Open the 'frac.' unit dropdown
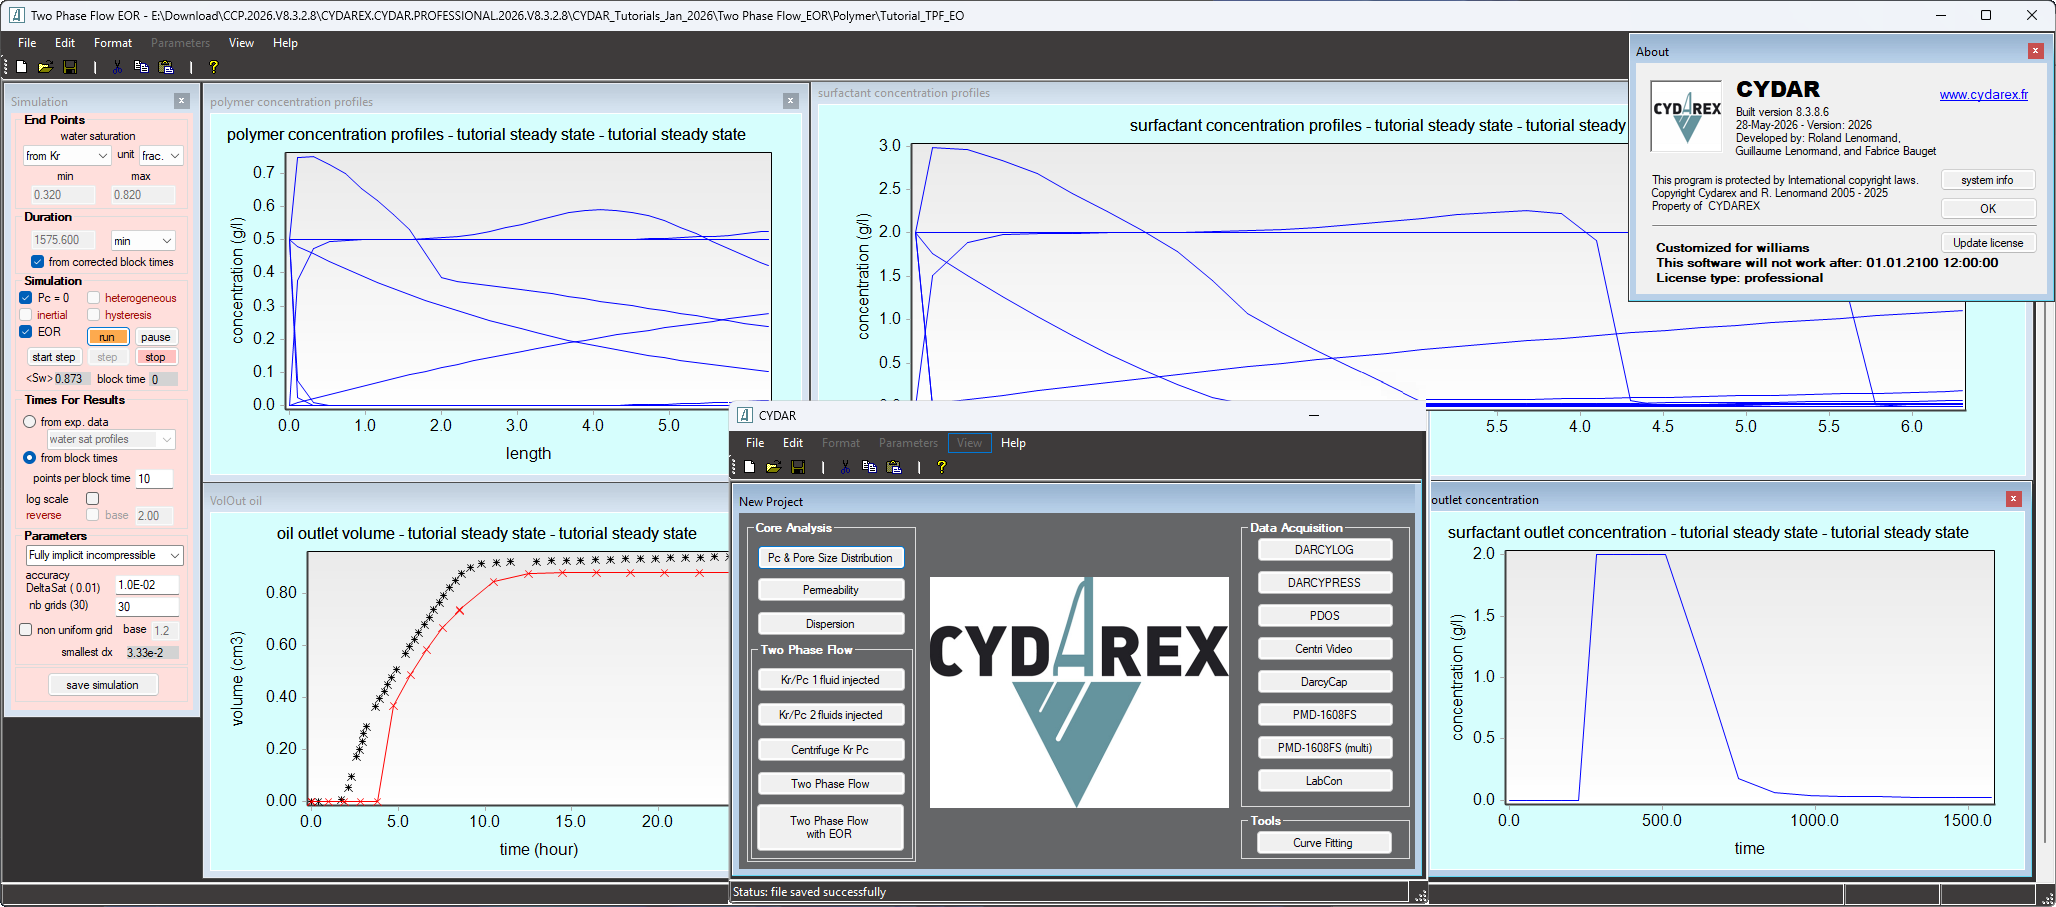 (x=161, y=156)
